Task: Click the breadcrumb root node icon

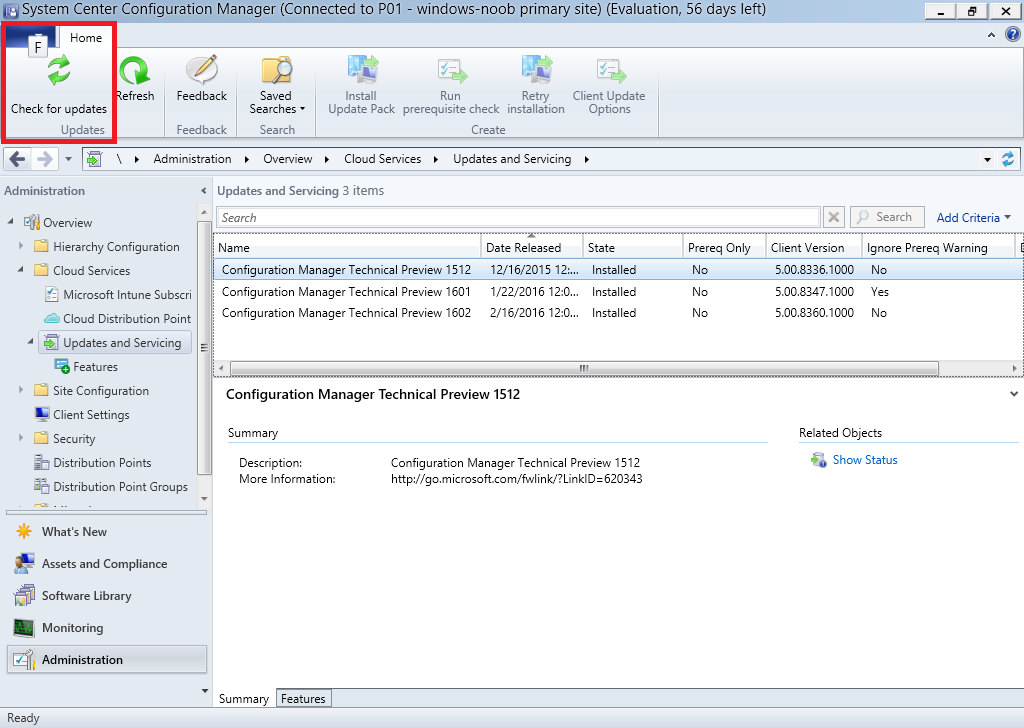Action: point(94,159)
